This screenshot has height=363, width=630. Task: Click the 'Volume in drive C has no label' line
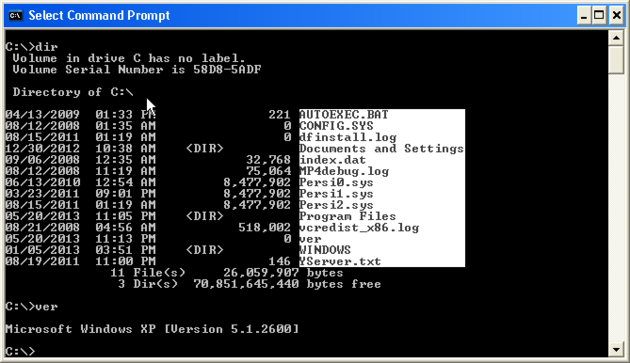click(129, 58)
